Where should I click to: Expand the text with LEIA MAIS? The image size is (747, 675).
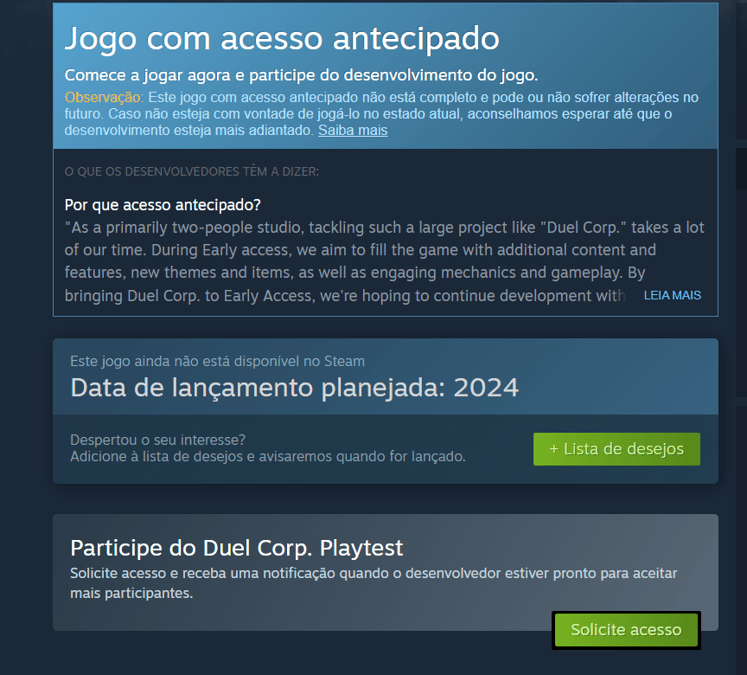[672, 295]
